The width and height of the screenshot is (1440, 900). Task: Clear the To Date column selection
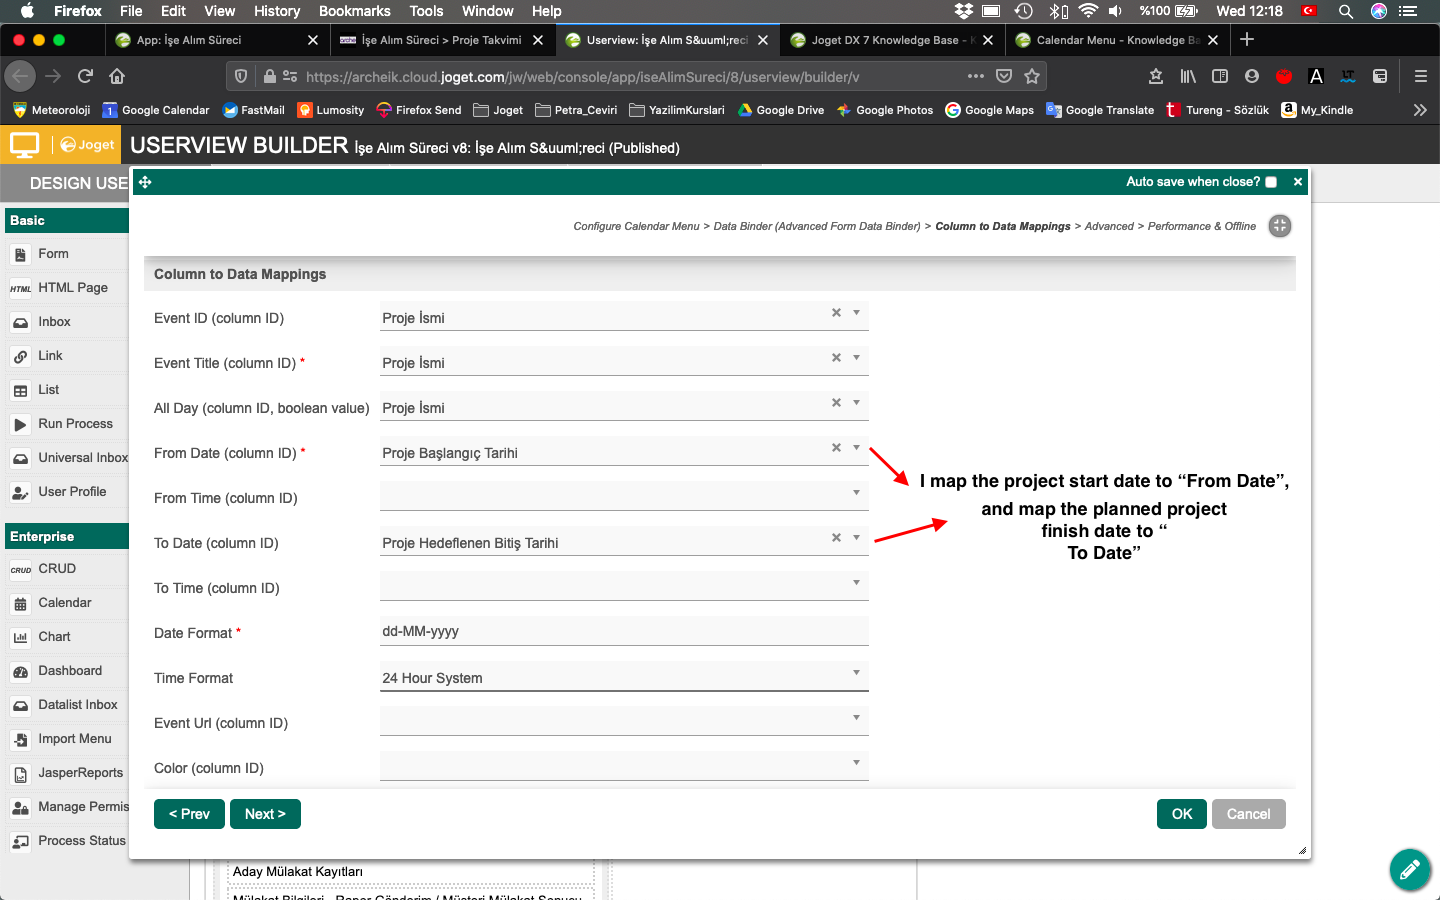tap(836, 538)
